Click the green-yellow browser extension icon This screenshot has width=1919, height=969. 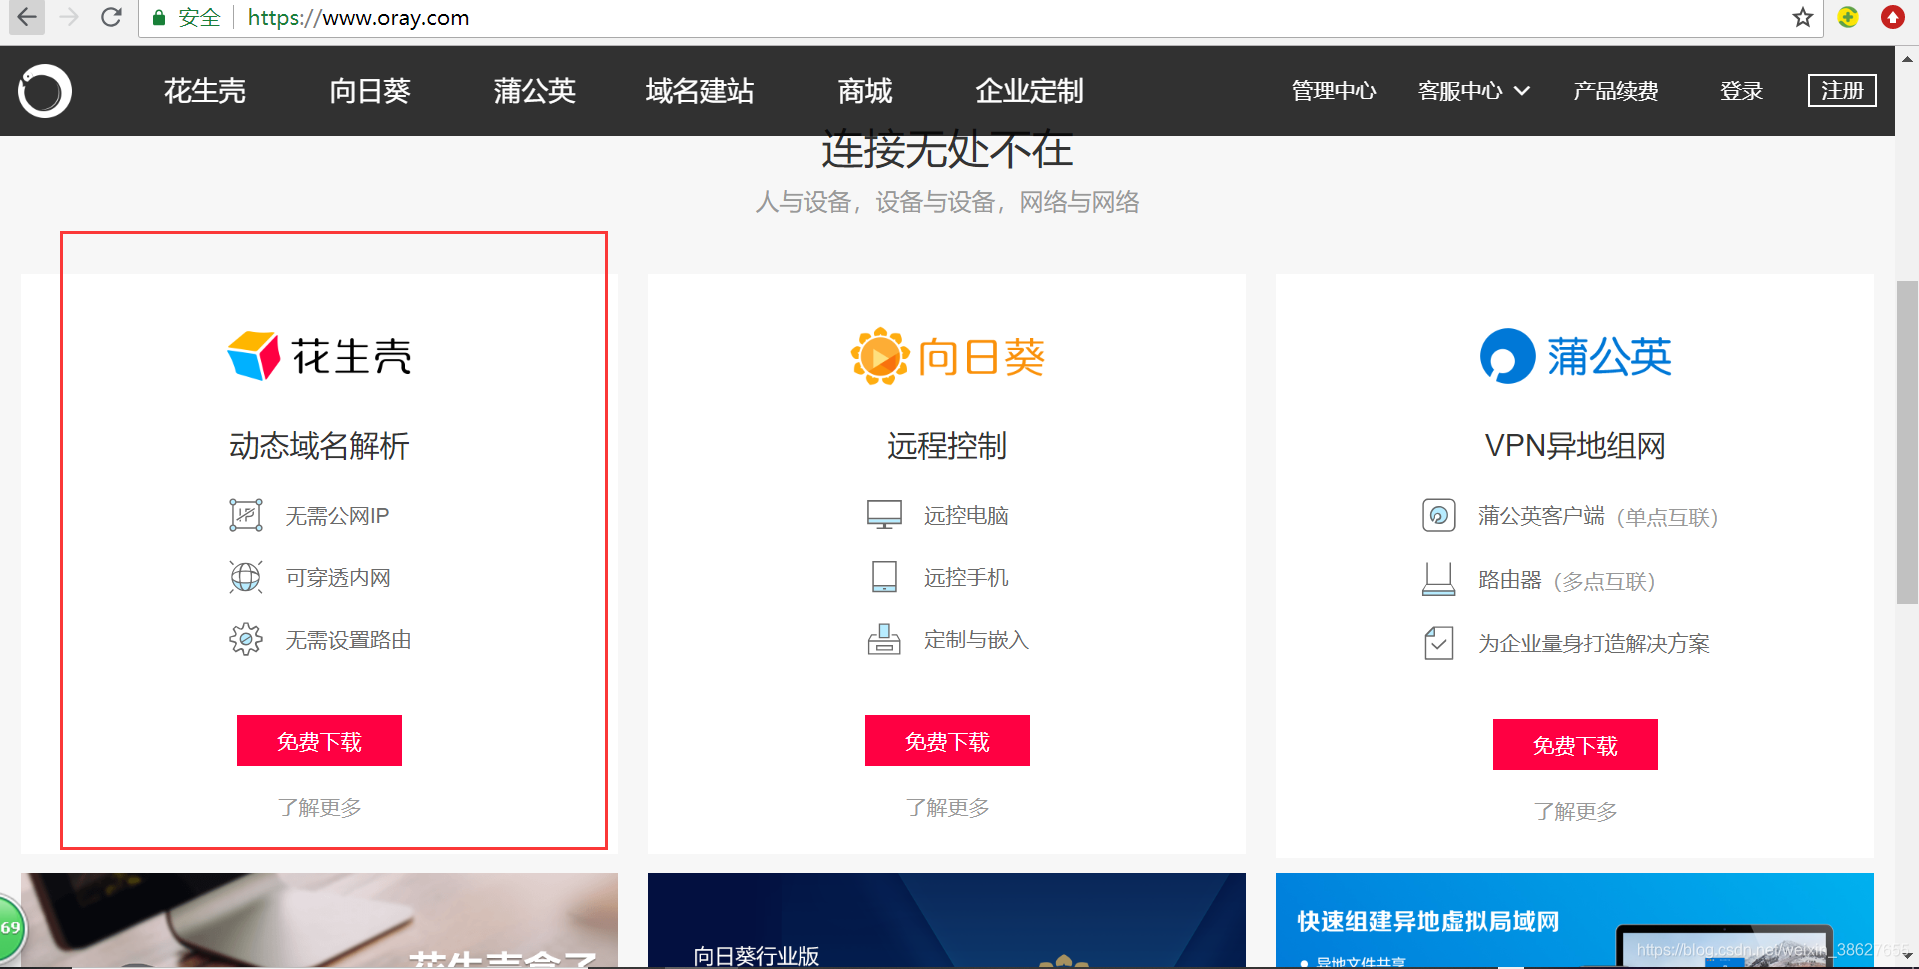click(x=1848, y=17)
